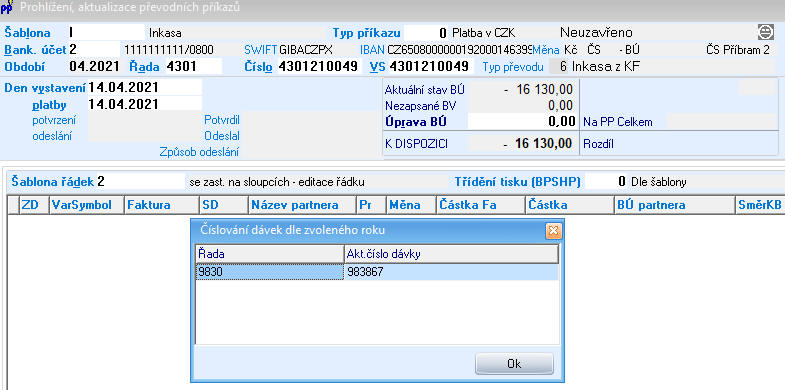Viewport: 785px width, 390px height.
Task: Click the Název partnera column header
Action: [x=302, y=205]
